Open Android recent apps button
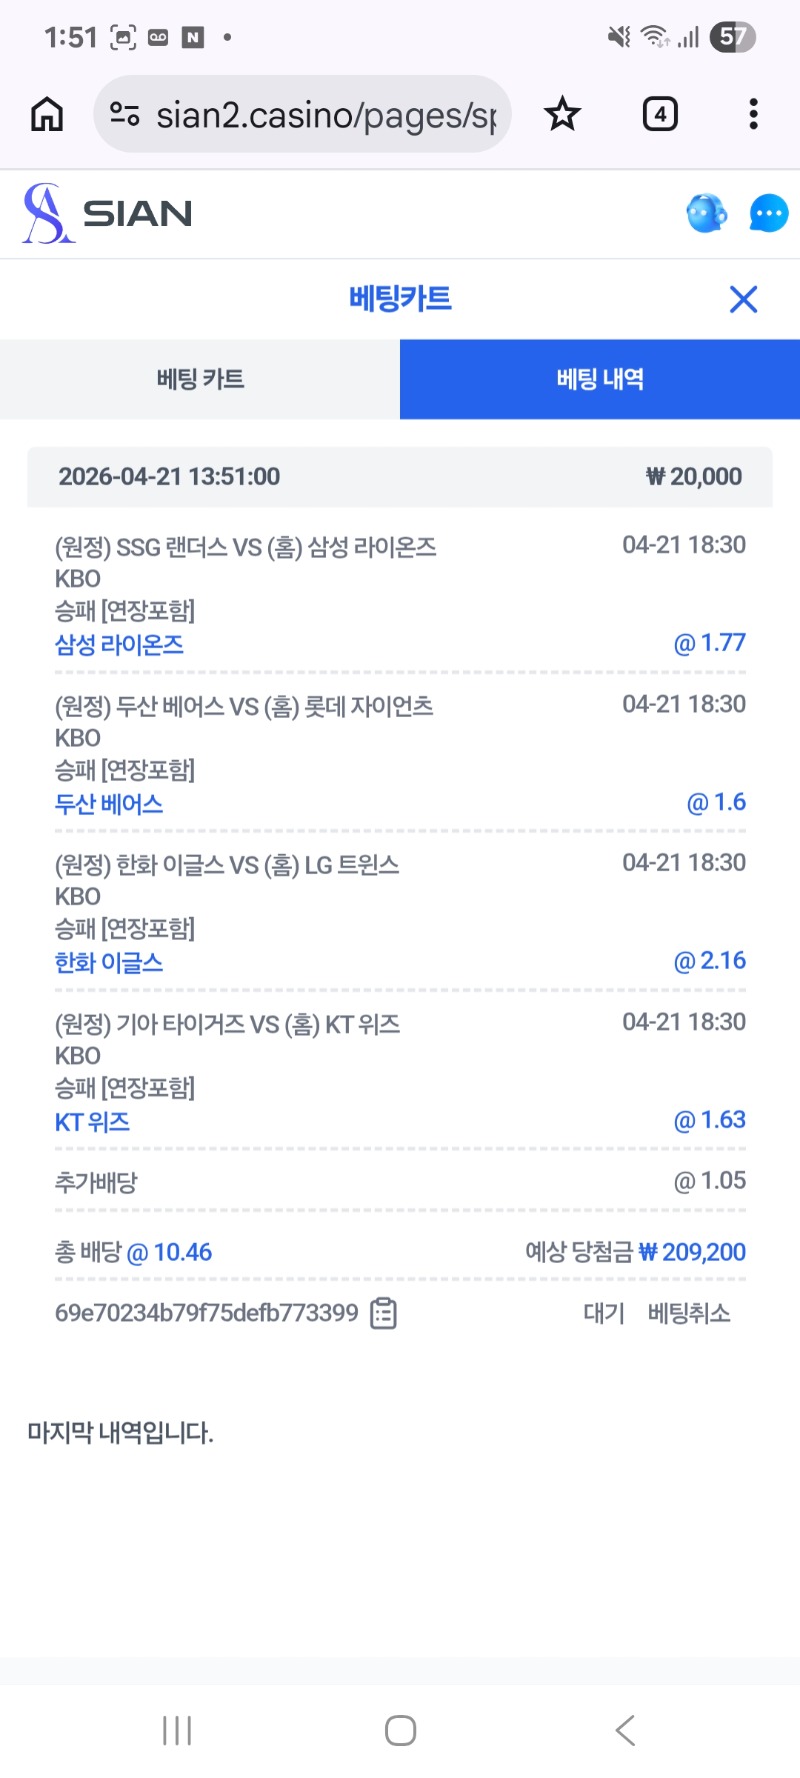 coord(177,1731)
